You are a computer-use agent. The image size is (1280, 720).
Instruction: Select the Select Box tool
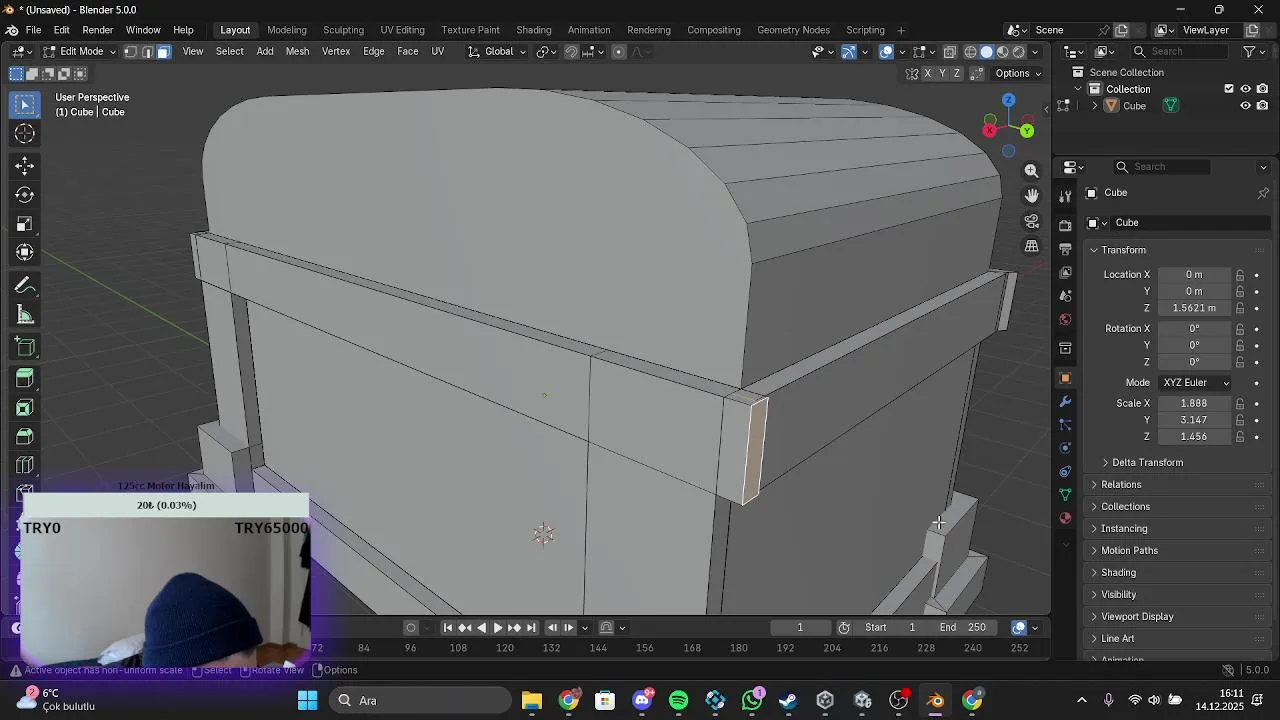(25, 104)
